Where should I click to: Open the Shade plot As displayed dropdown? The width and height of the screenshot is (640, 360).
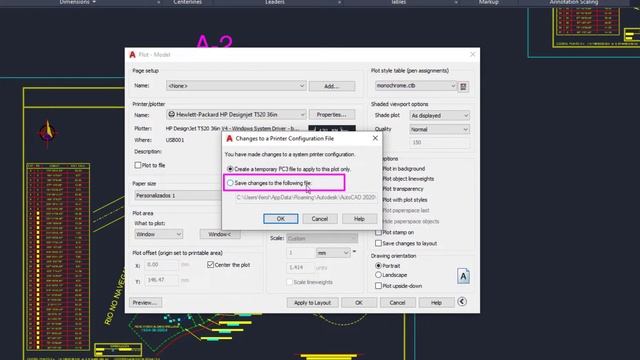tap(439, 116)
